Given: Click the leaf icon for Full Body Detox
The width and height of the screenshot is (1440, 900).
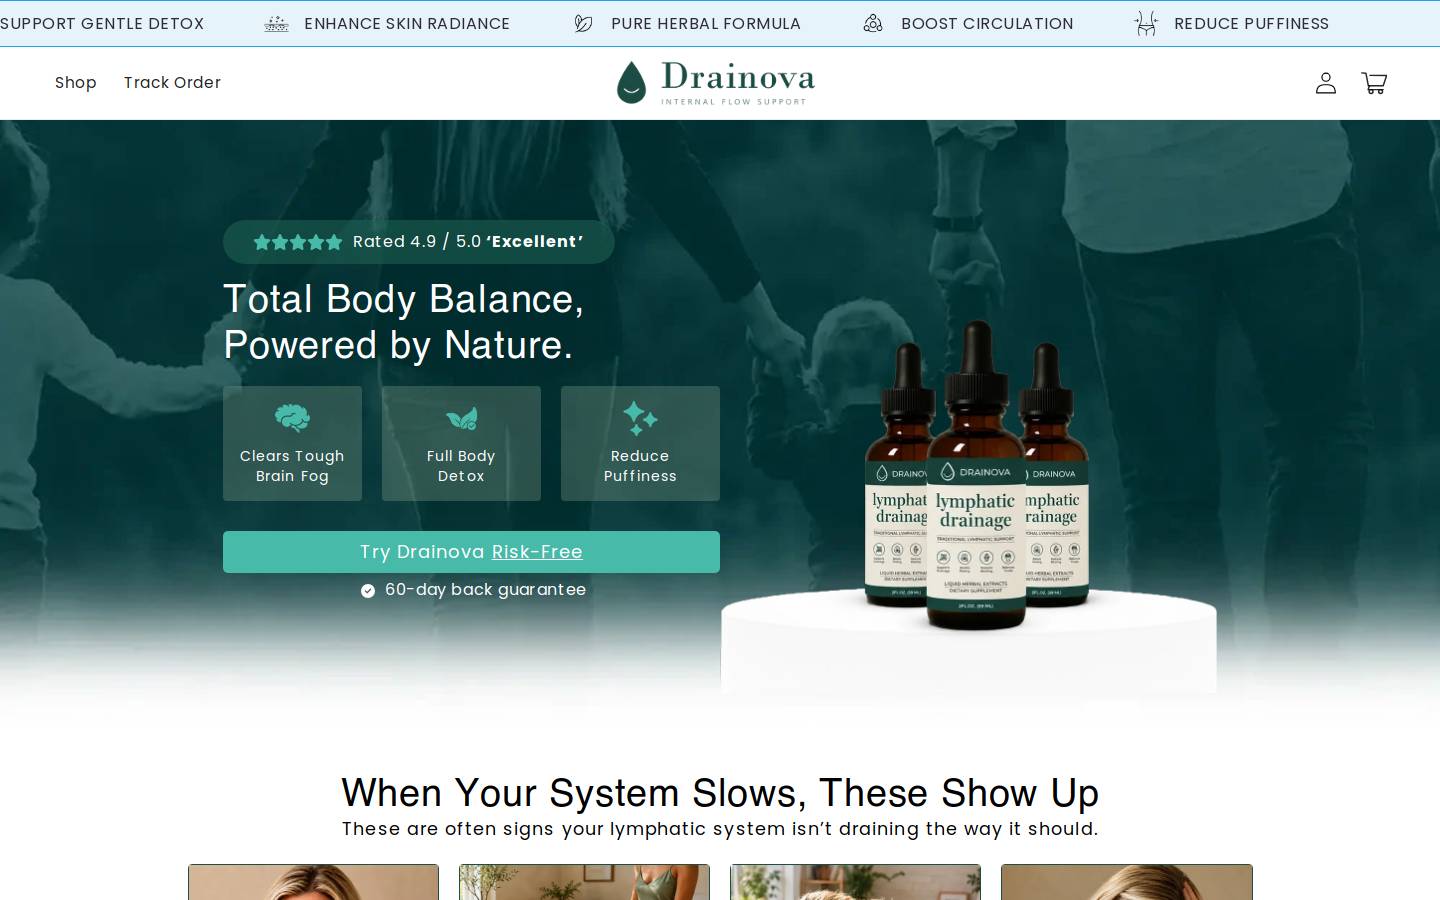Looking at the screenshot, I should click(x=461, y=418).
